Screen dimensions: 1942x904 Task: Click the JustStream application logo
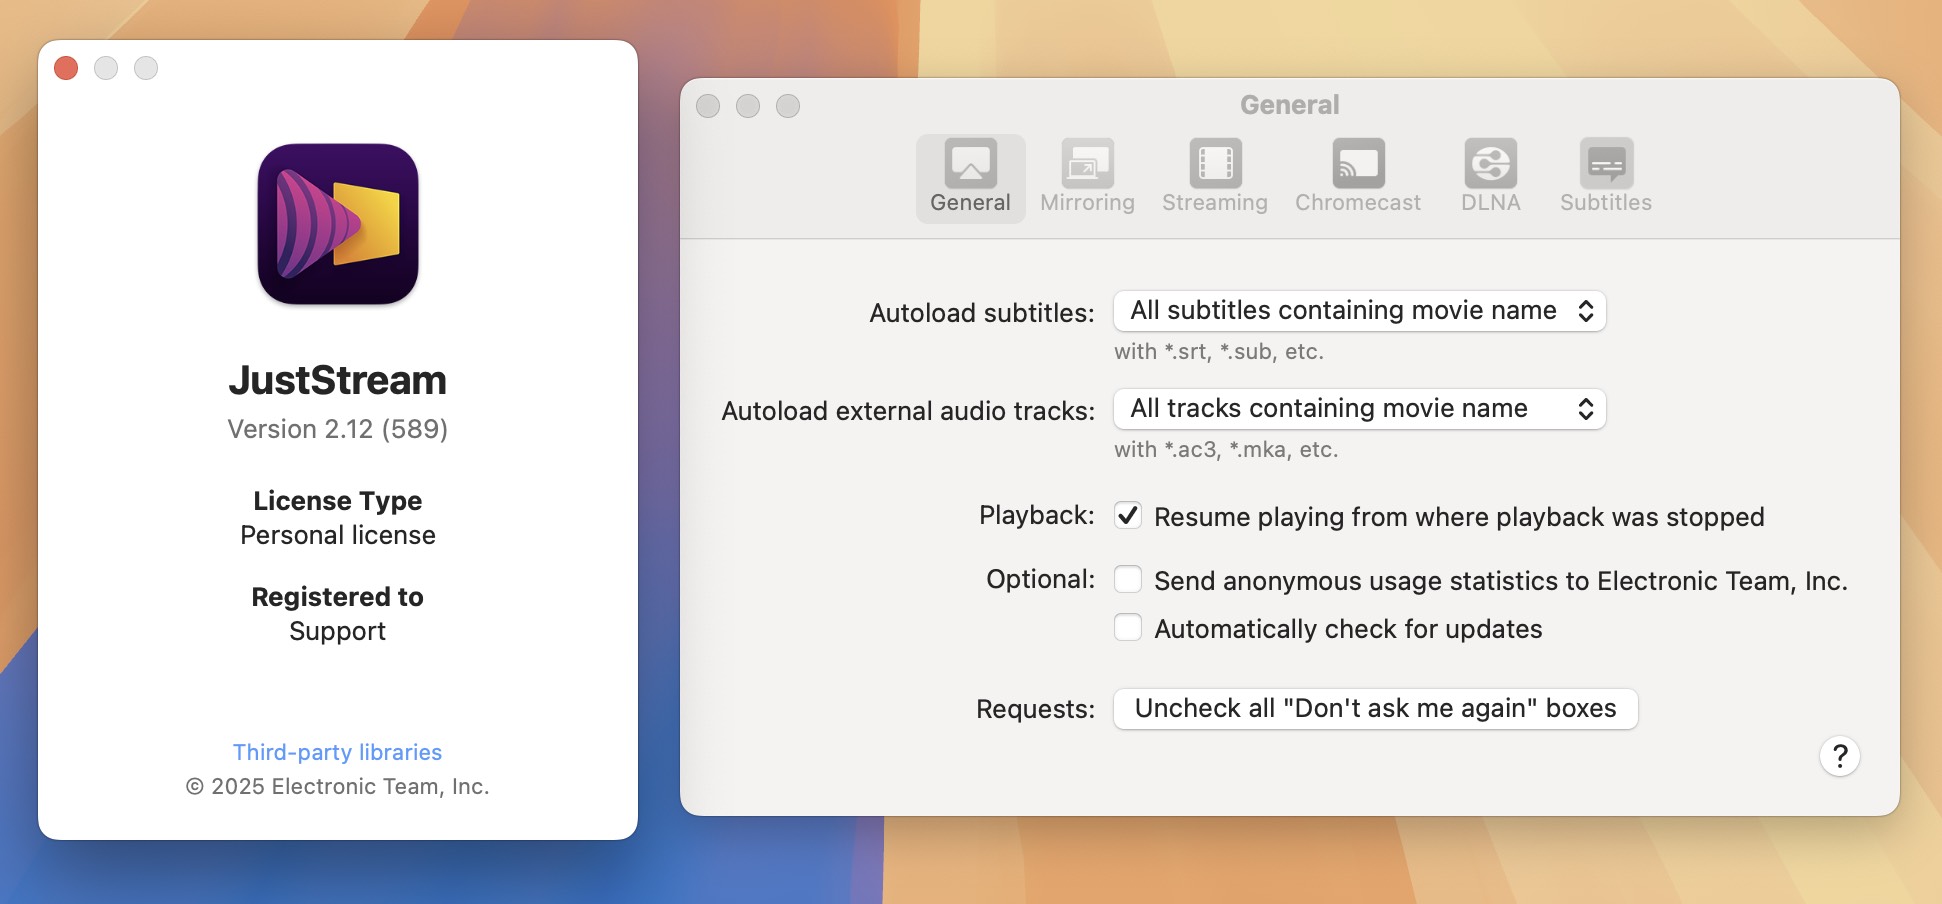pyautogui.click(x=338, y=224)
